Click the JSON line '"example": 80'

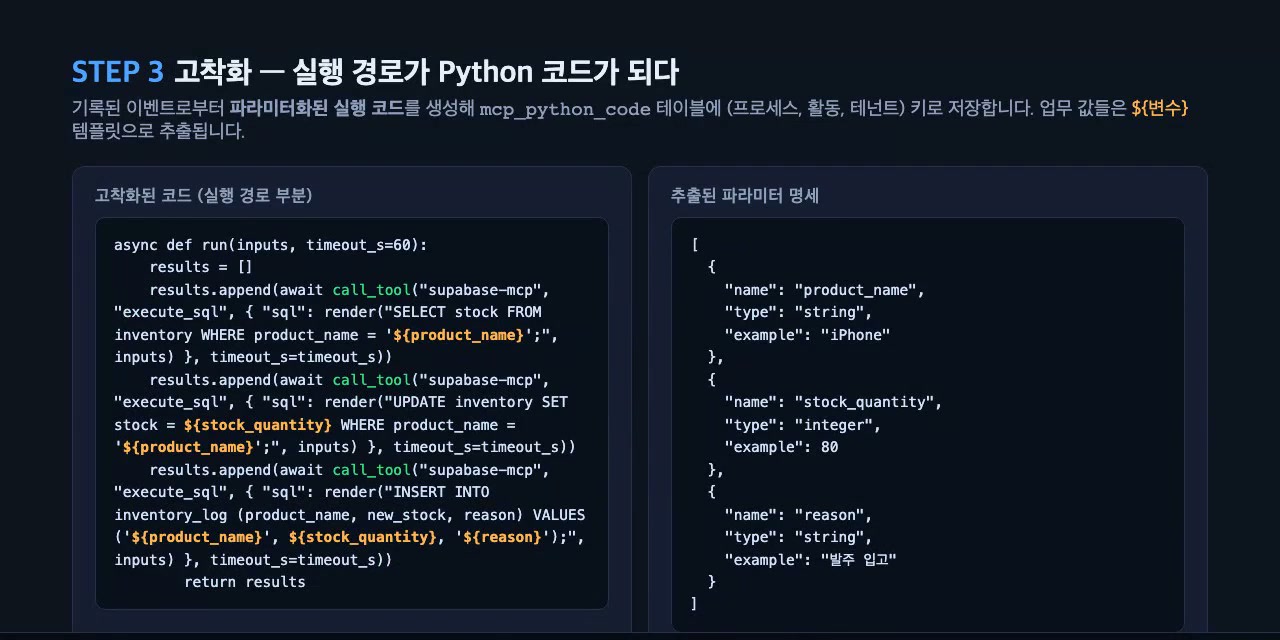click(782, 447)
